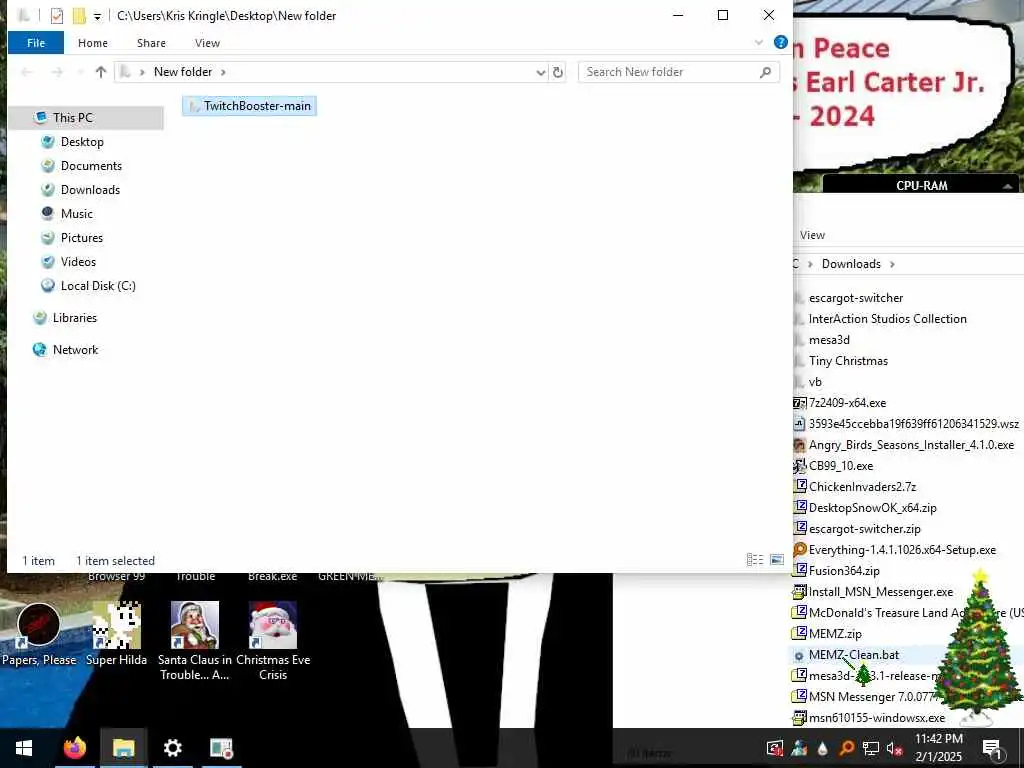This screenshot has height=768, width=1024.
Task: Launch Firefox from the taskbar
Action: [74, 748]
